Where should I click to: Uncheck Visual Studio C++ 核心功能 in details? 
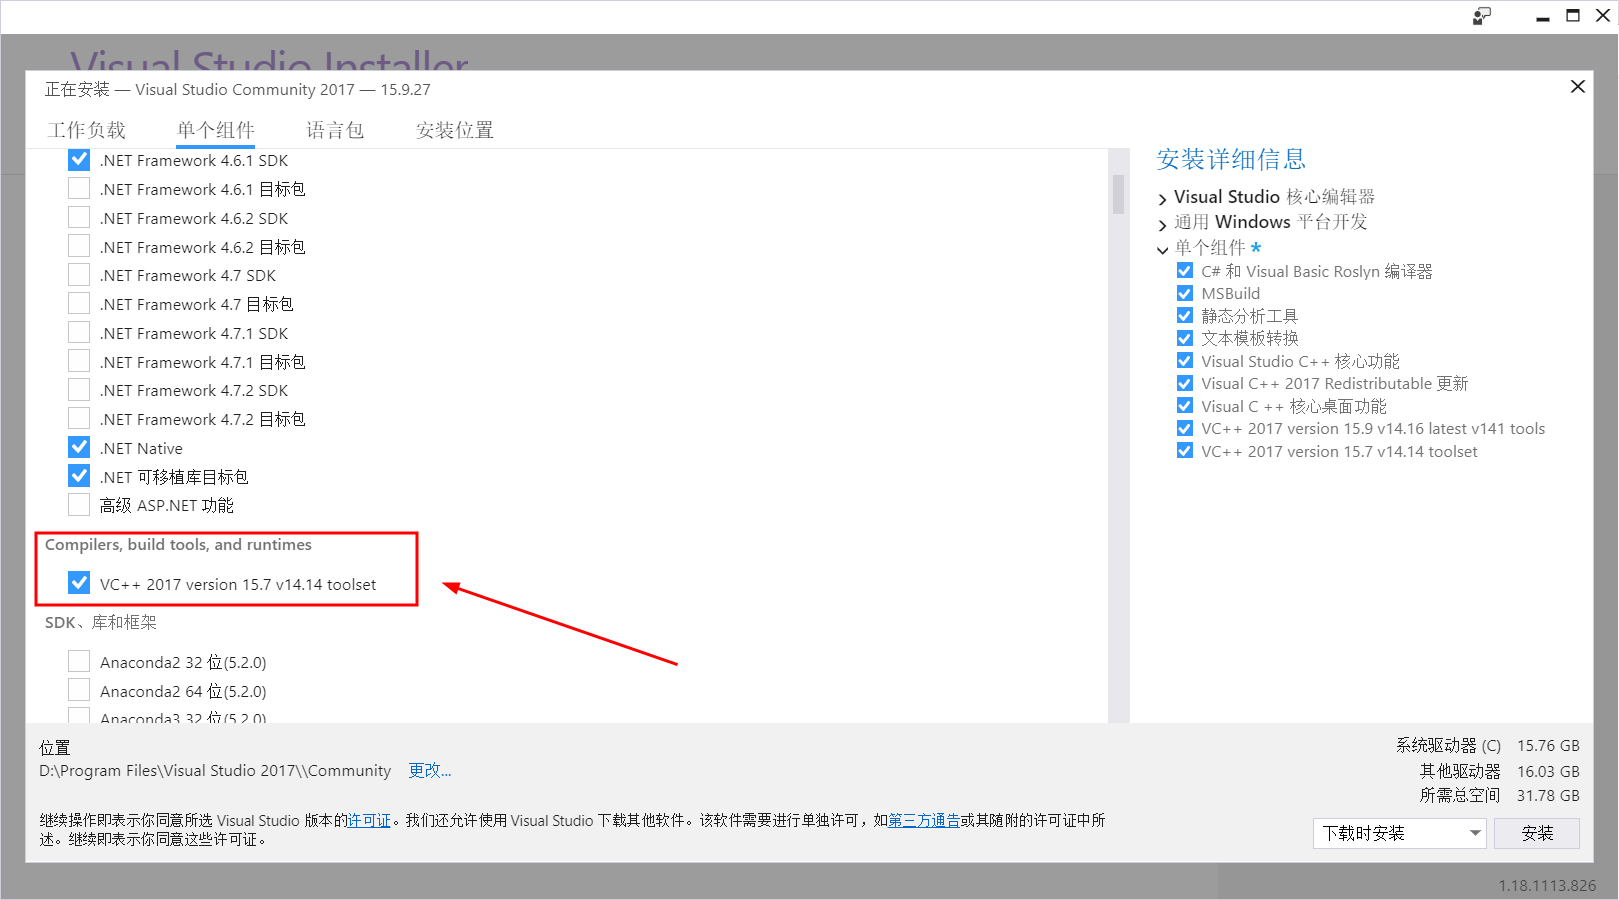coord(1185,361)
